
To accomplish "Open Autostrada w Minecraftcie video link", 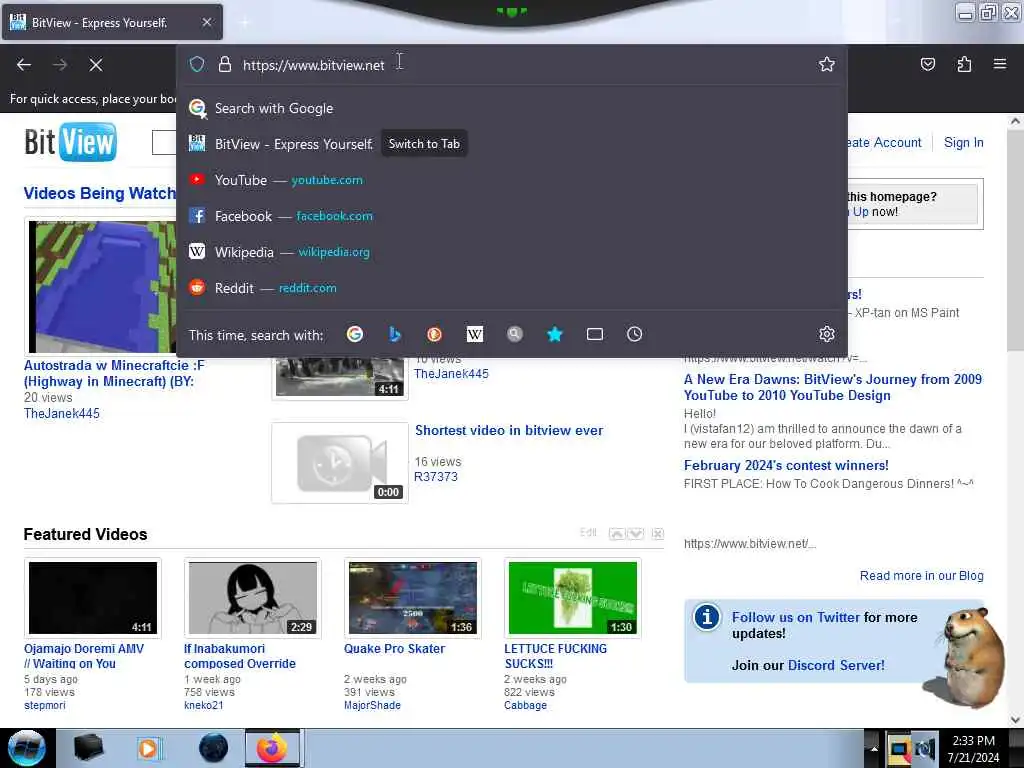I will [x=114, y=374].
